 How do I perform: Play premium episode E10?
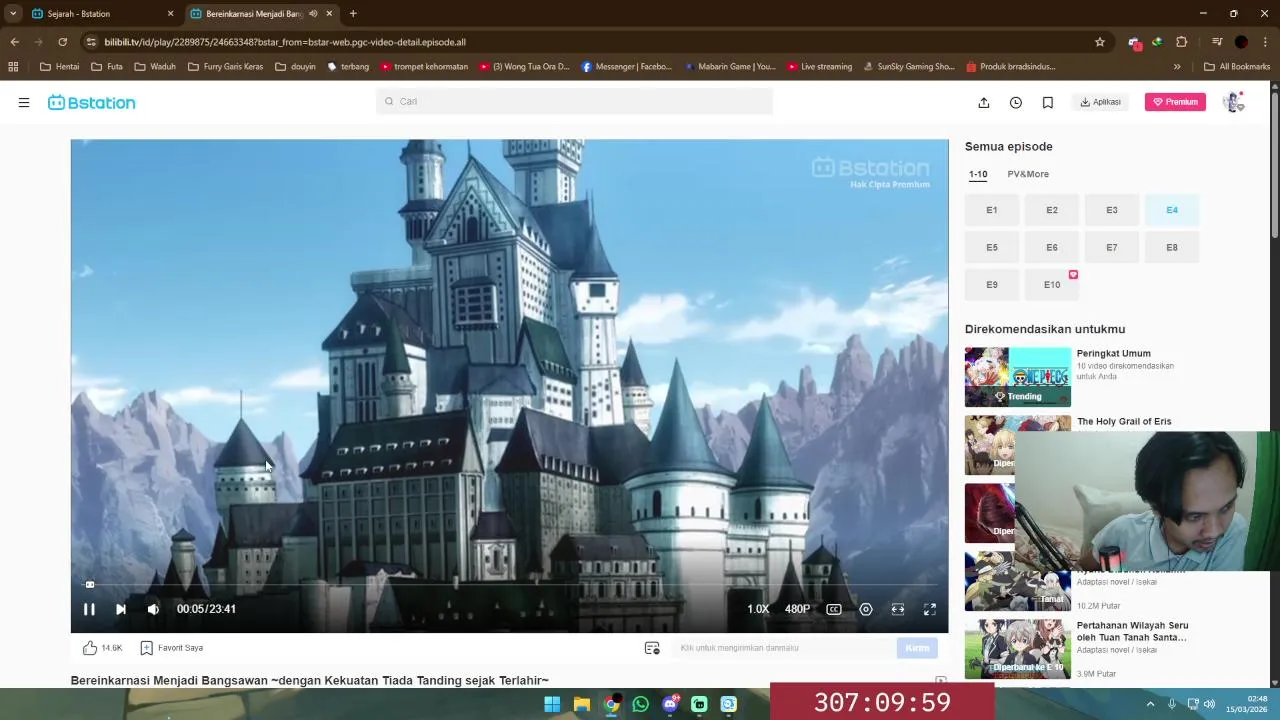pos(1052,284)
